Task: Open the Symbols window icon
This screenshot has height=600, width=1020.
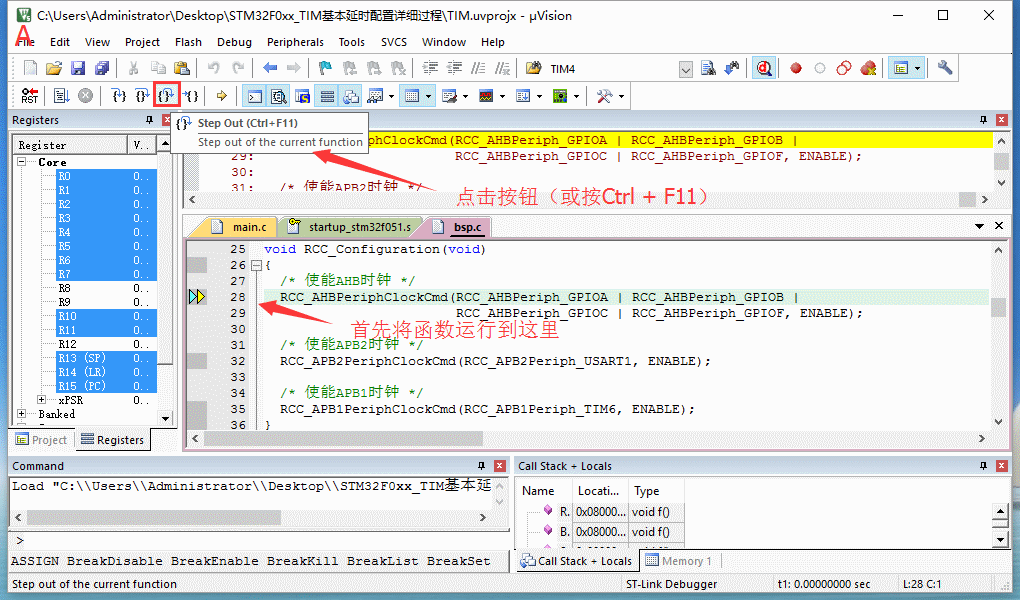Action: (303, 96)
